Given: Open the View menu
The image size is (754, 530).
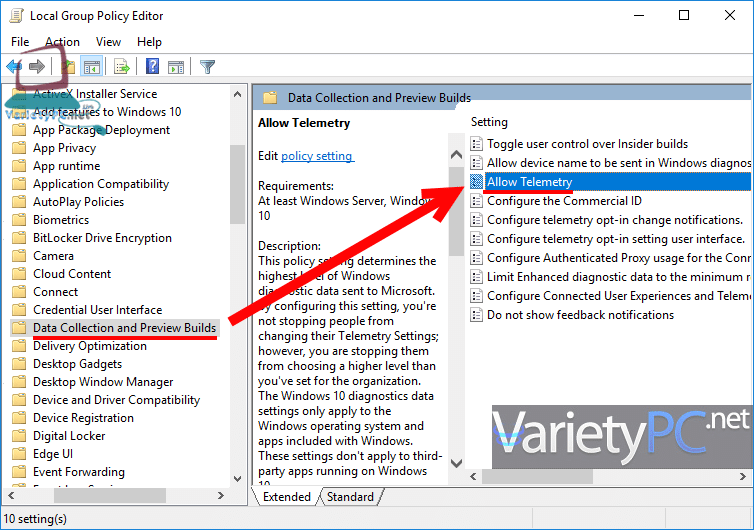Looking at the screenshot, I should 108,42.
